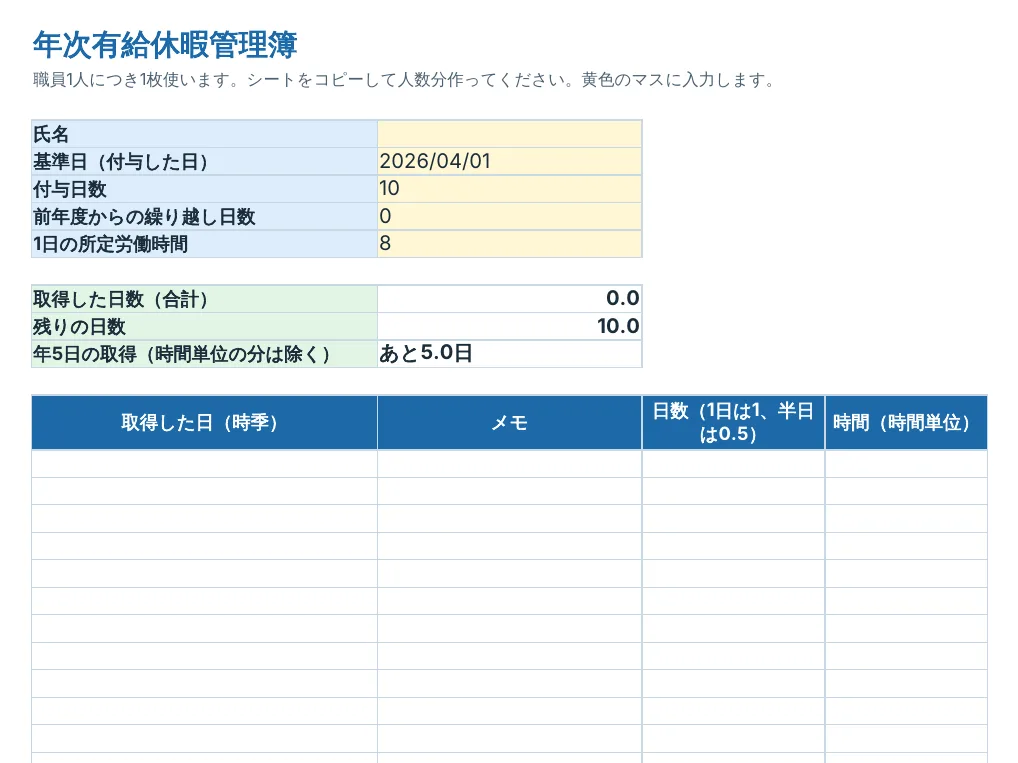1018x763 pixels.
Task: Click the cell showing あと5.0日
Action: (x=510, y=354)
